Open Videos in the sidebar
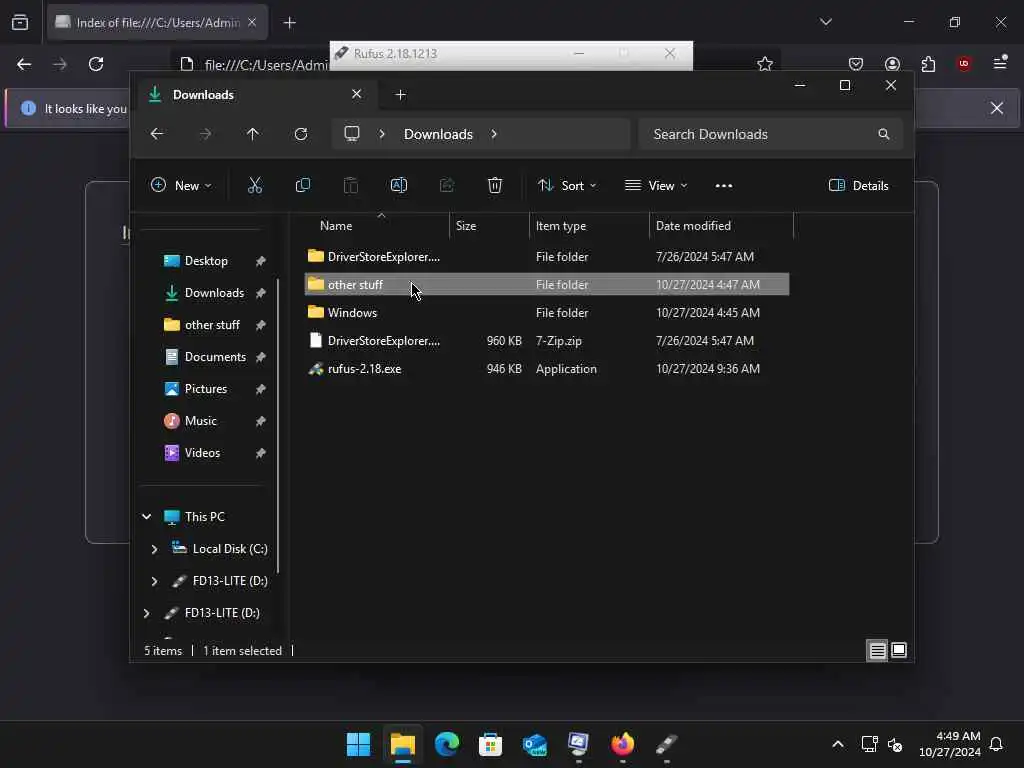The width and height of the screenshot is (1024, 768). 202,453
